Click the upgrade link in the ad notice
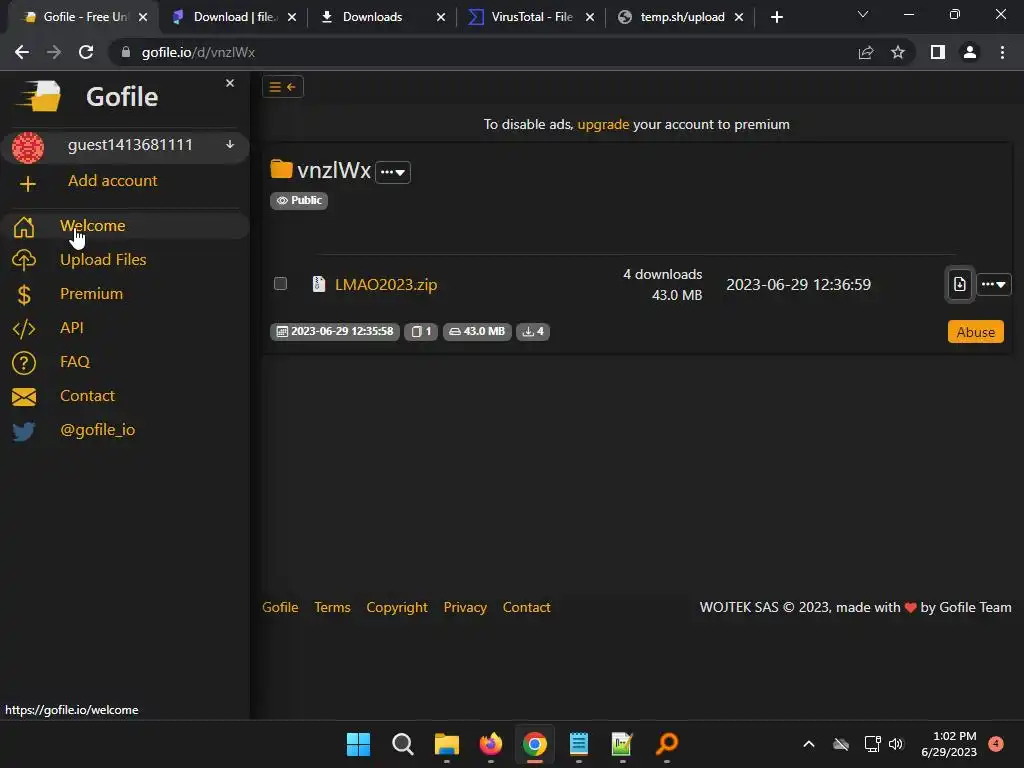 tap(603, 124)
